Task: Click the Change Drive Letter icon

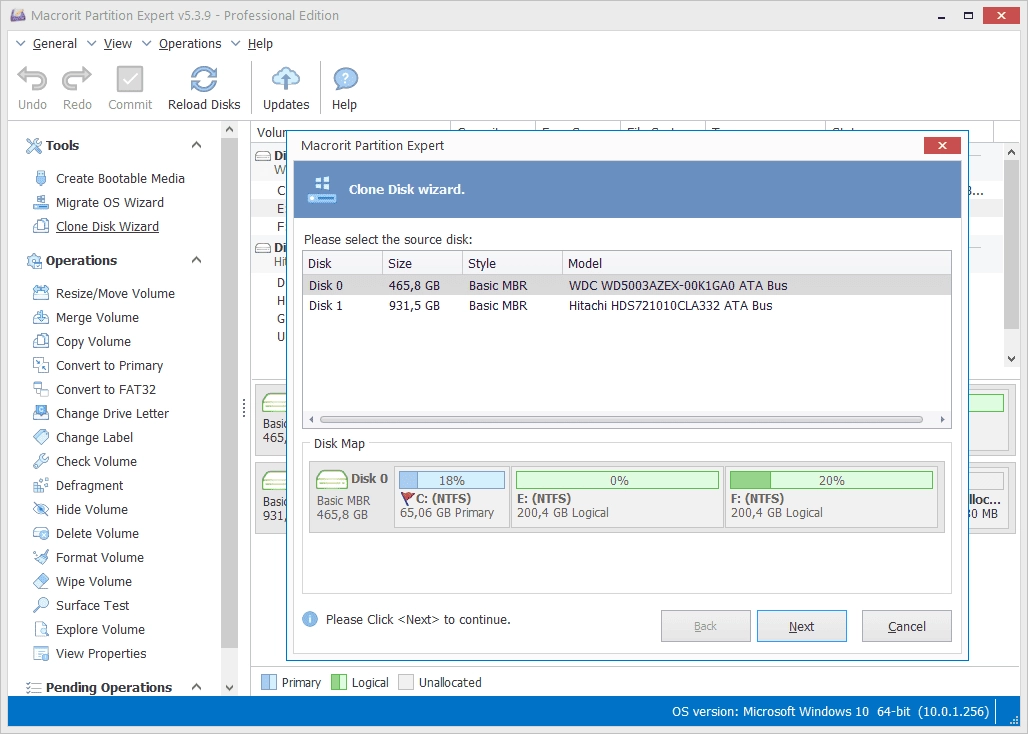Action: tap(41, 413)
